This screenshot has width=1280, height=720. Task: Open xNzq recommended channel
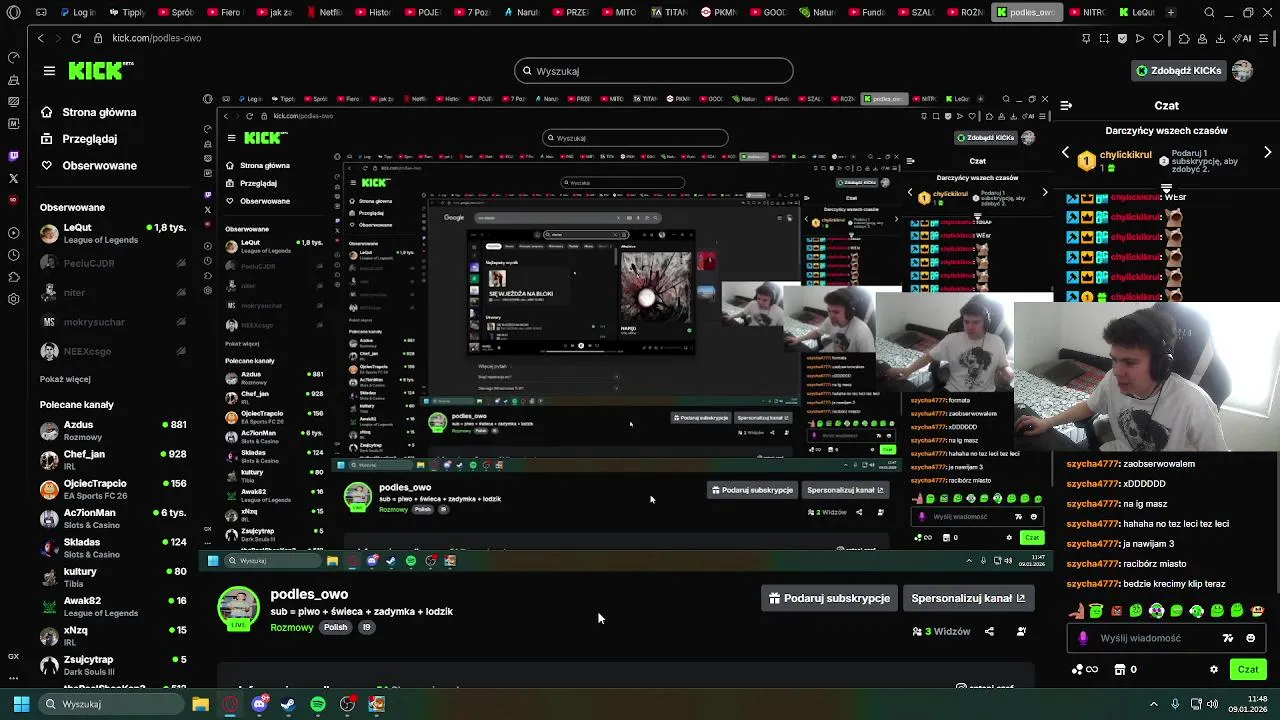tap(113, 636)
